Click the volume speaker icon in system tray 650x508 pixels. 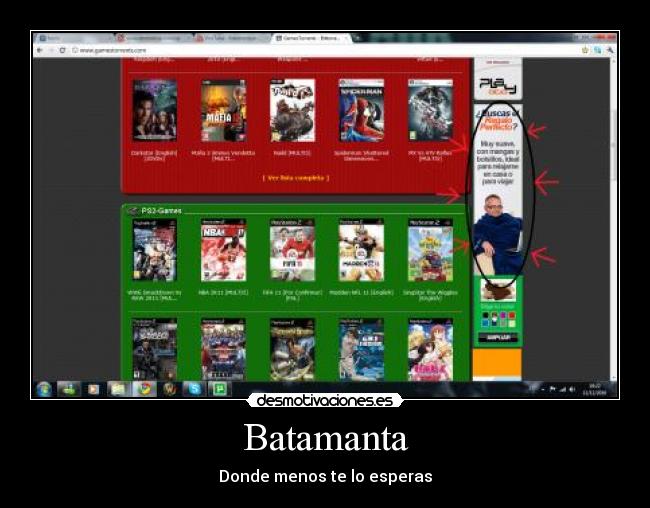(572, 389)
